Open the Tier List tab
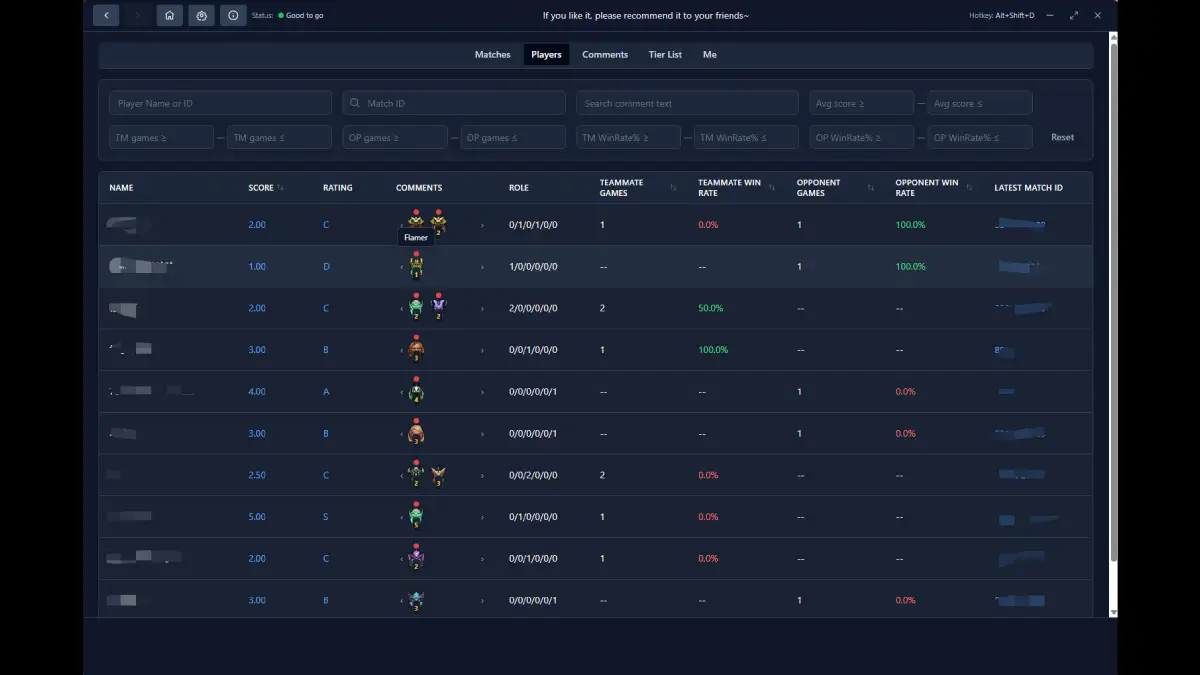 coord(665,55)
